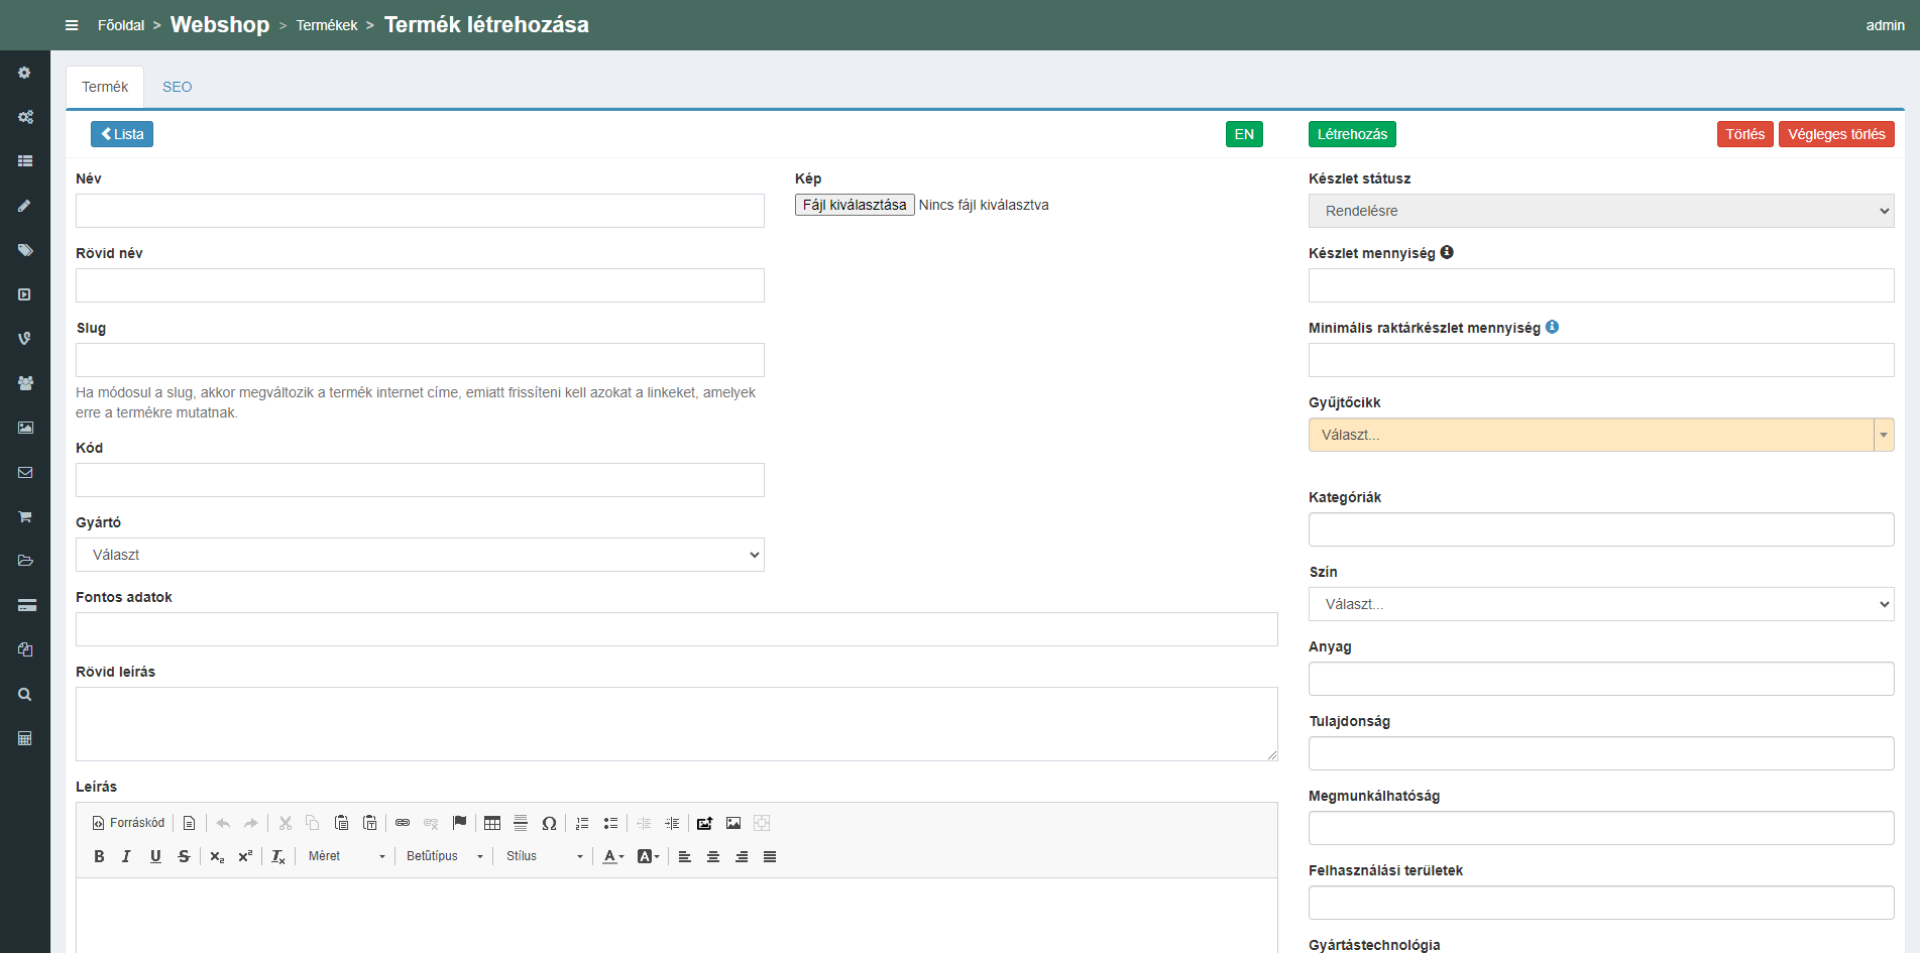Toggle italic formatting in editor

pyautogui.click(x=126, y=856)
